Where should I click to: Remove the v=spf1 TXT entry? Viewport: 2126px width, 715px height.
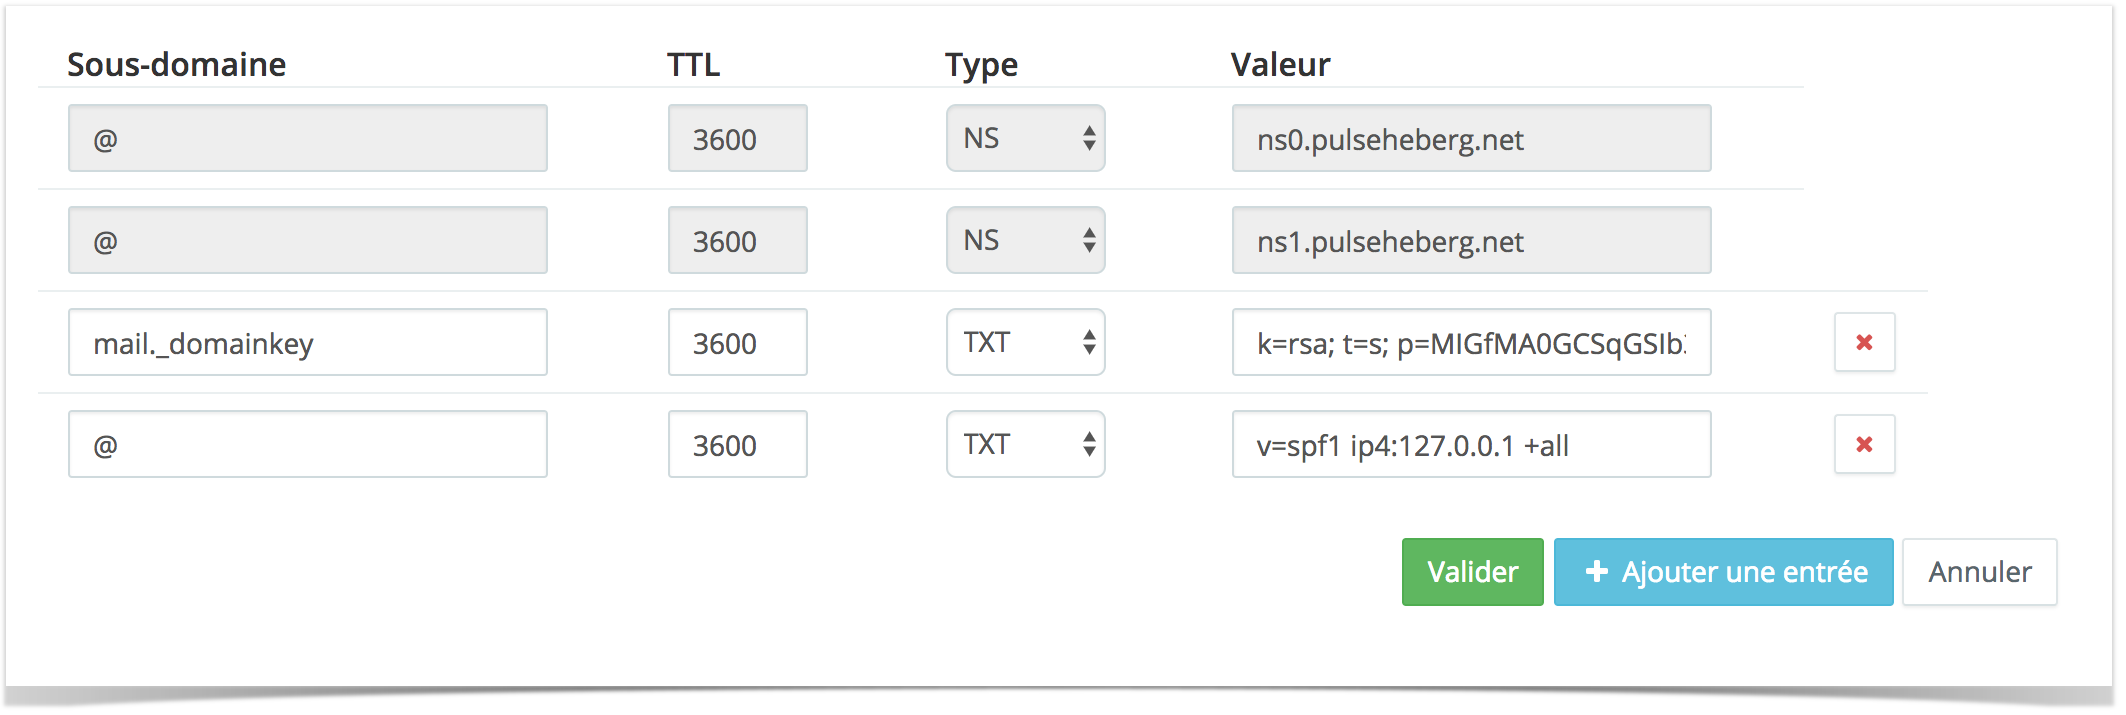coord(1864,444)
